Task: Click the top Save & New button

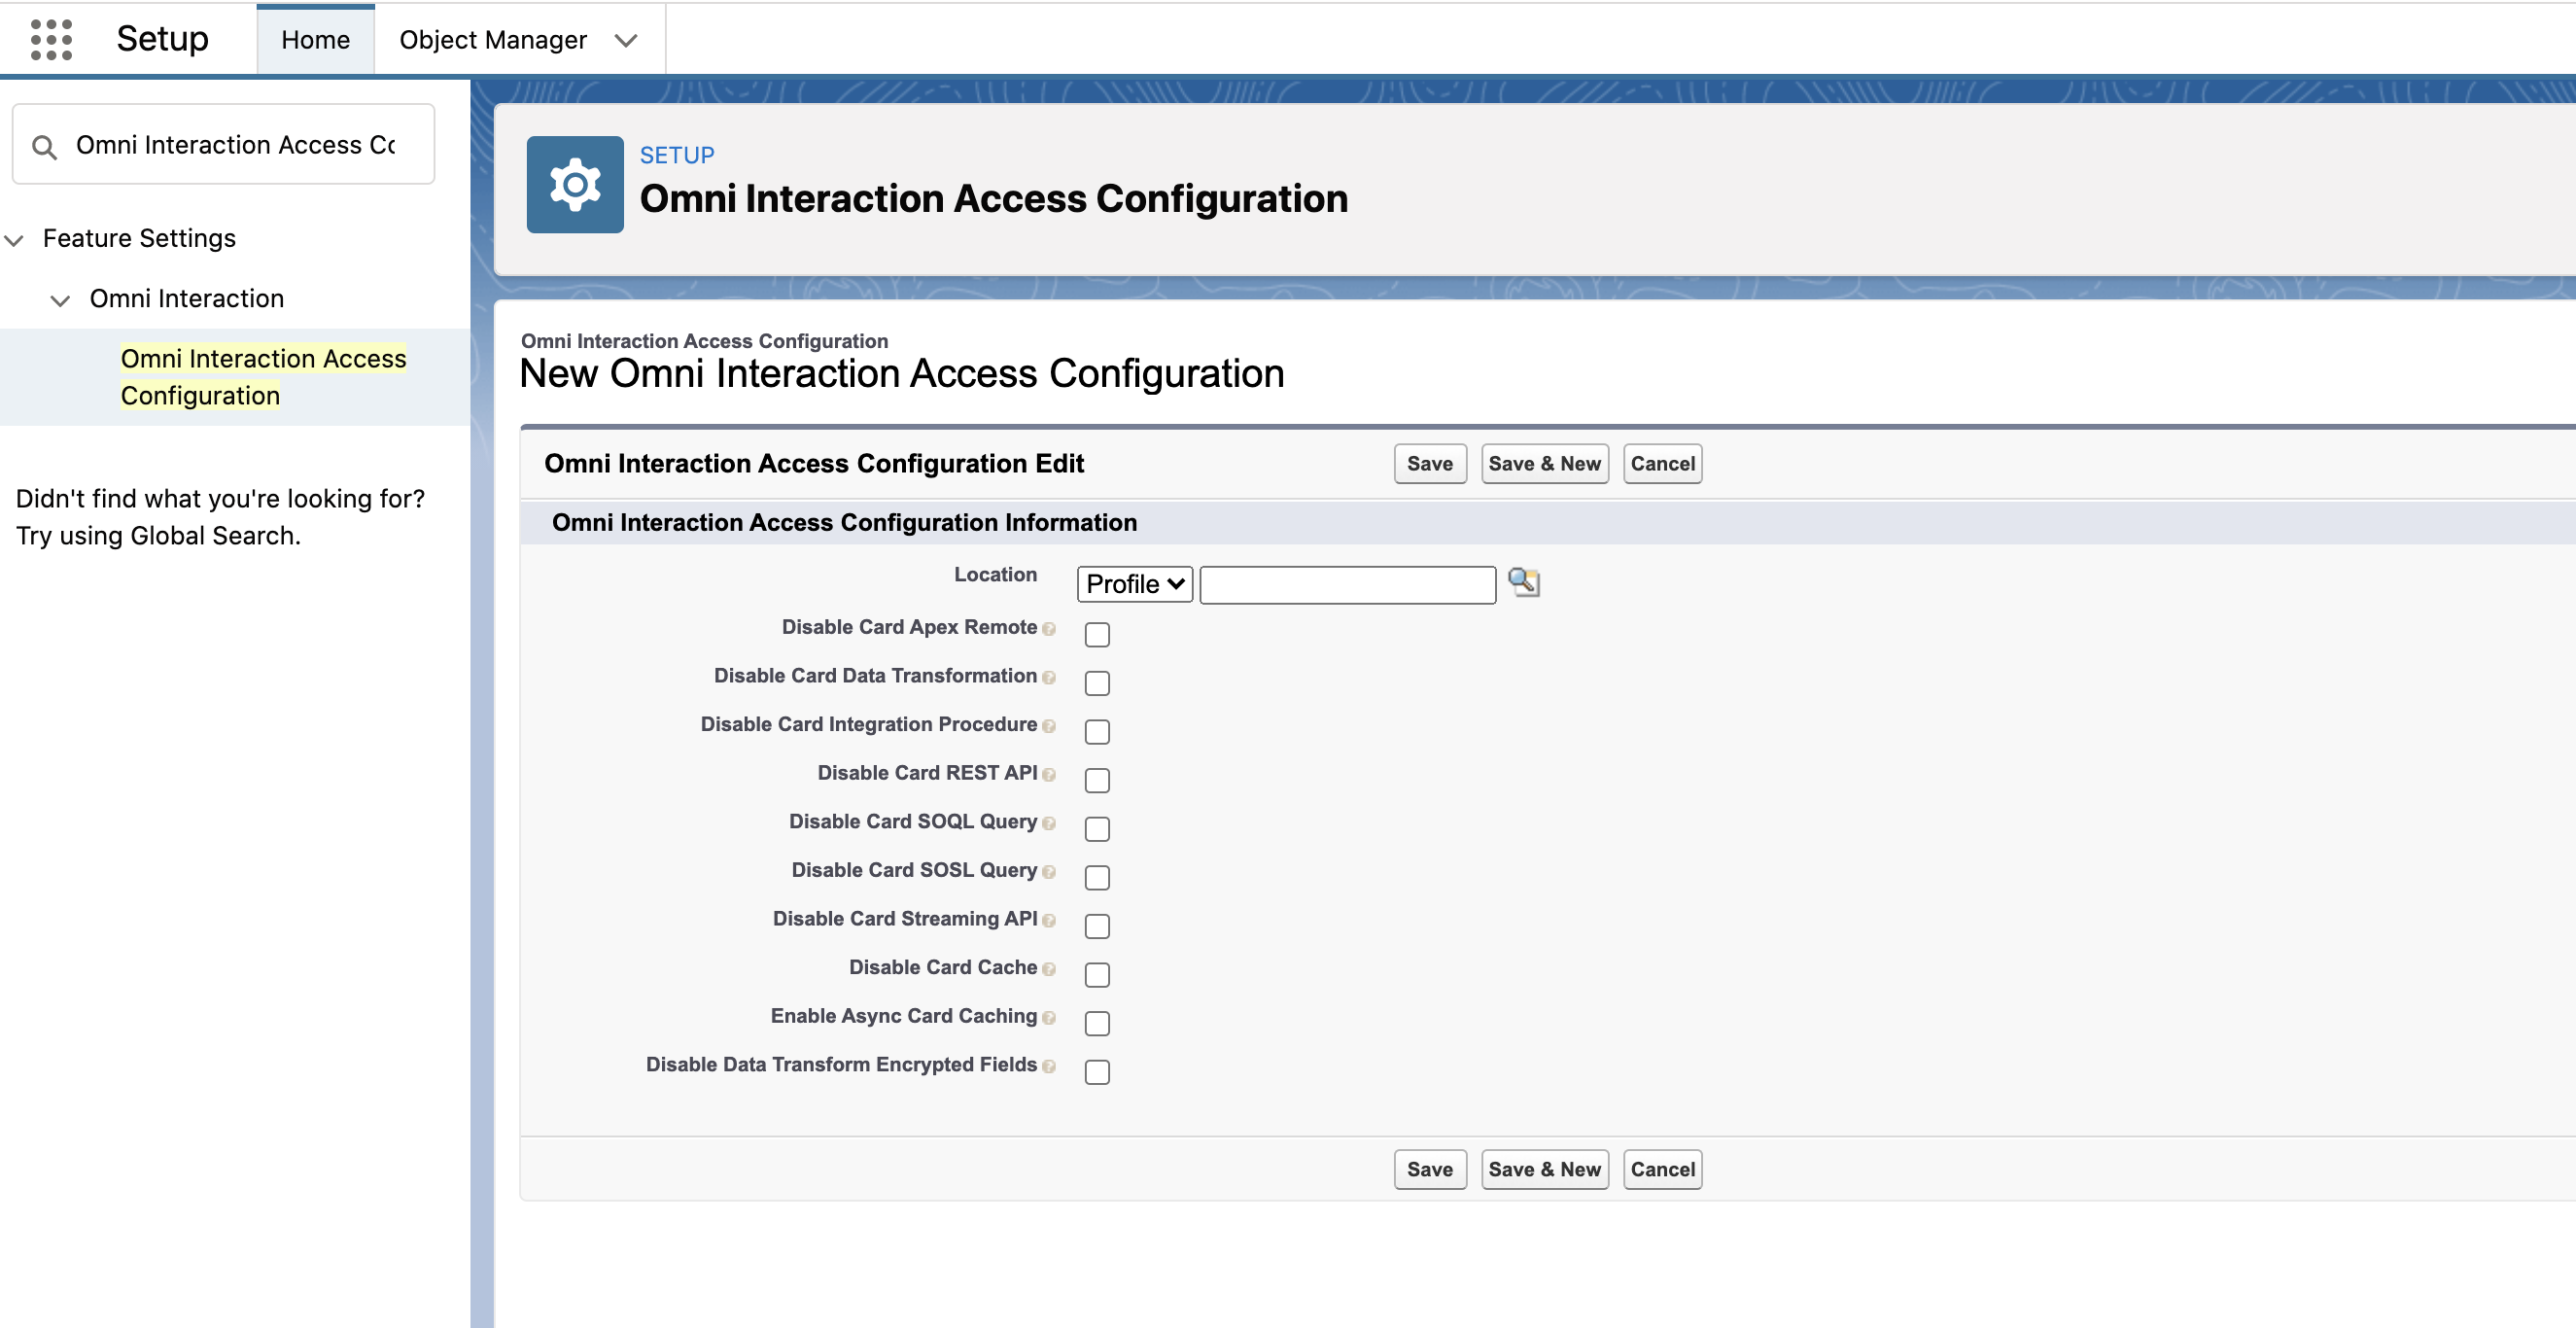Action: click(x=1544, y=463)
